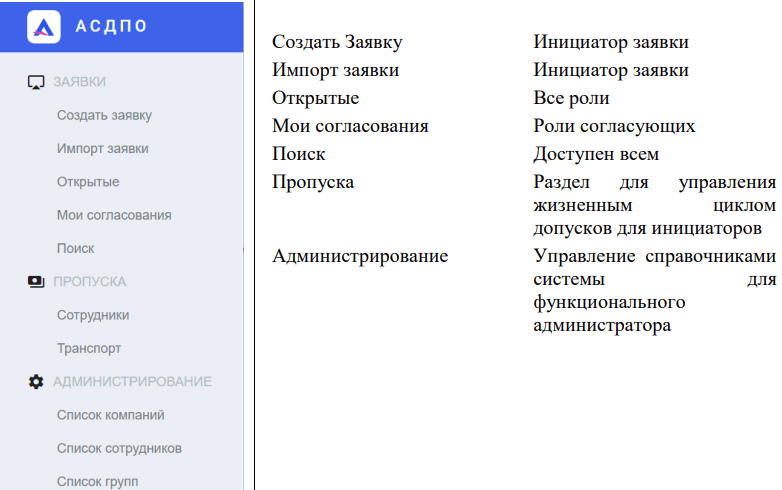782x490 pixels.
Task: Open Список компаний in the sidebar
Action: click(110, 415)
